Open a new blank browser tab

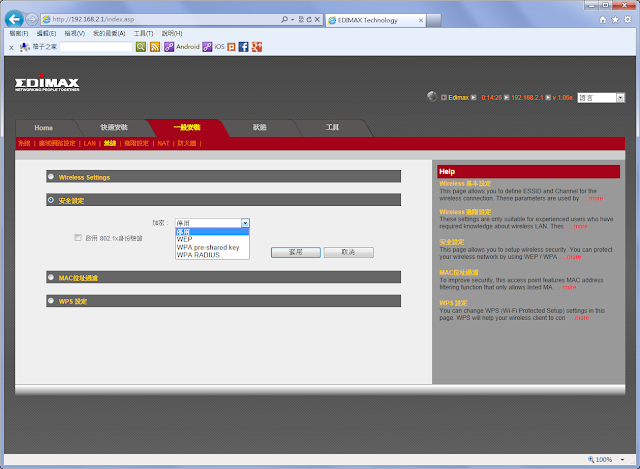433,20
